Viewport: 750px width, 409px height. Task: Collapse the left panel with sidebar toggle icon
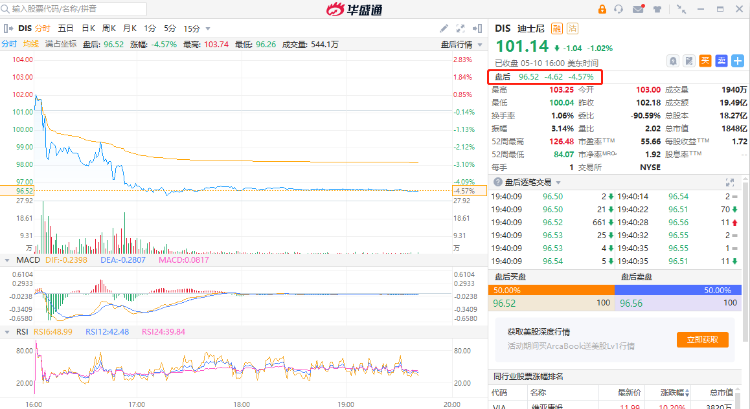click(x=8, y=28)
